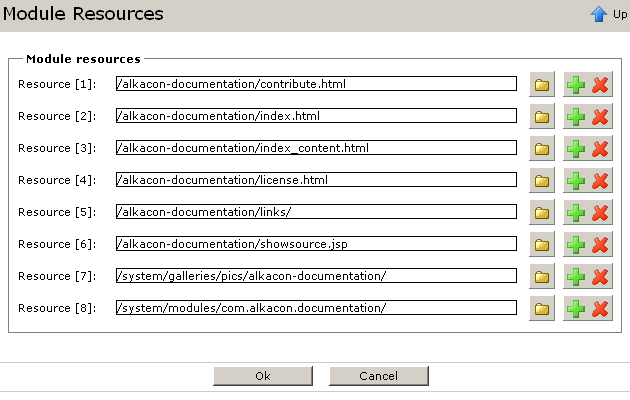The height and width of the screenshot is (400, 630).
Task: Open folder picker for Resource [7] galleries path
Action: tap(542, 276)
